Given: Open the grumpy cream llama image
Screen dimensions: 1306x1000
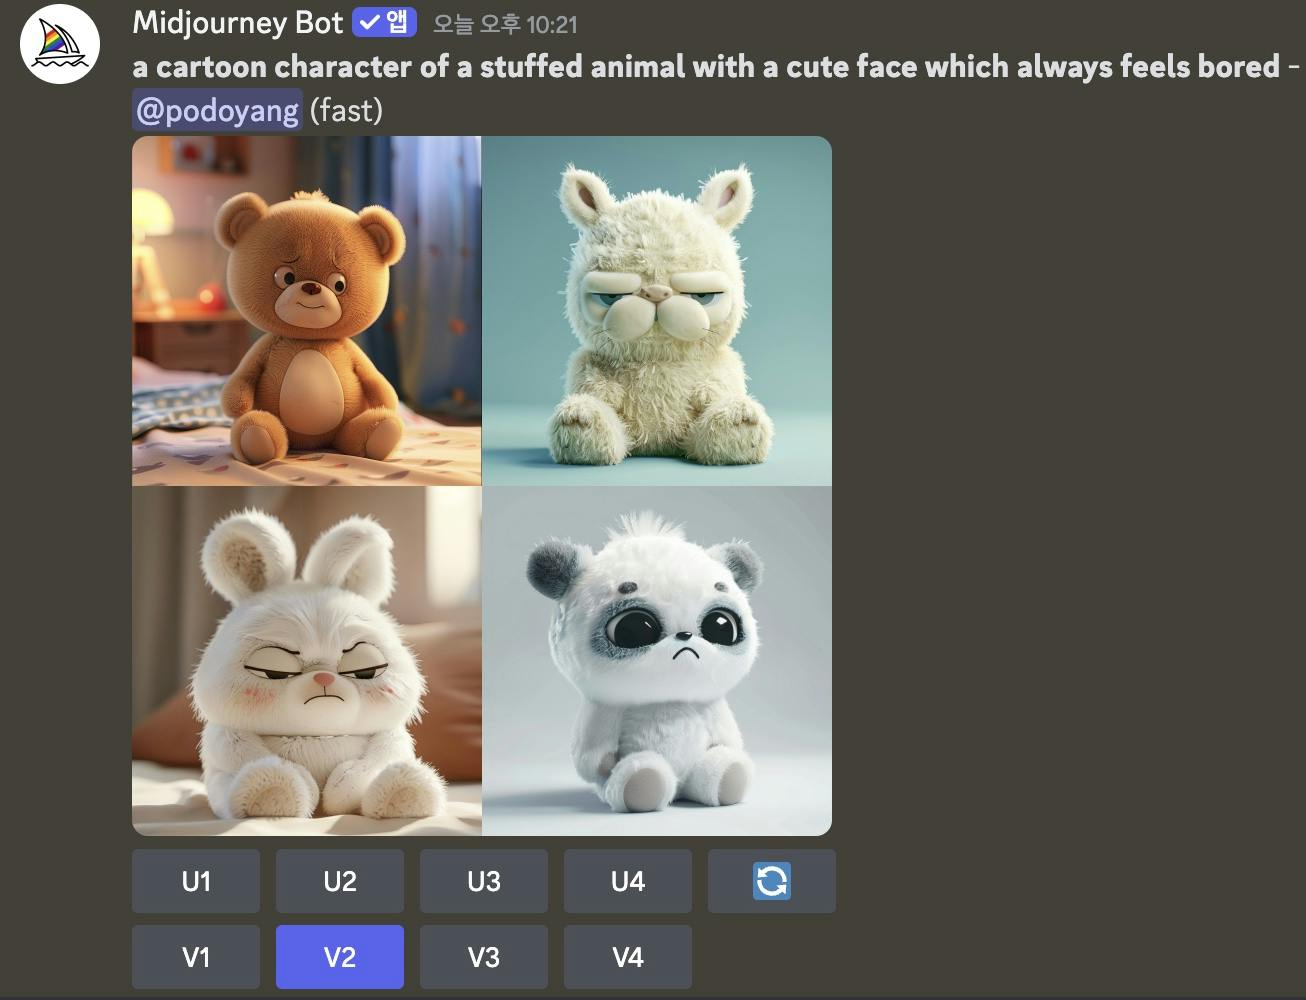Looking at the screenshot, I should click(657, 310).
